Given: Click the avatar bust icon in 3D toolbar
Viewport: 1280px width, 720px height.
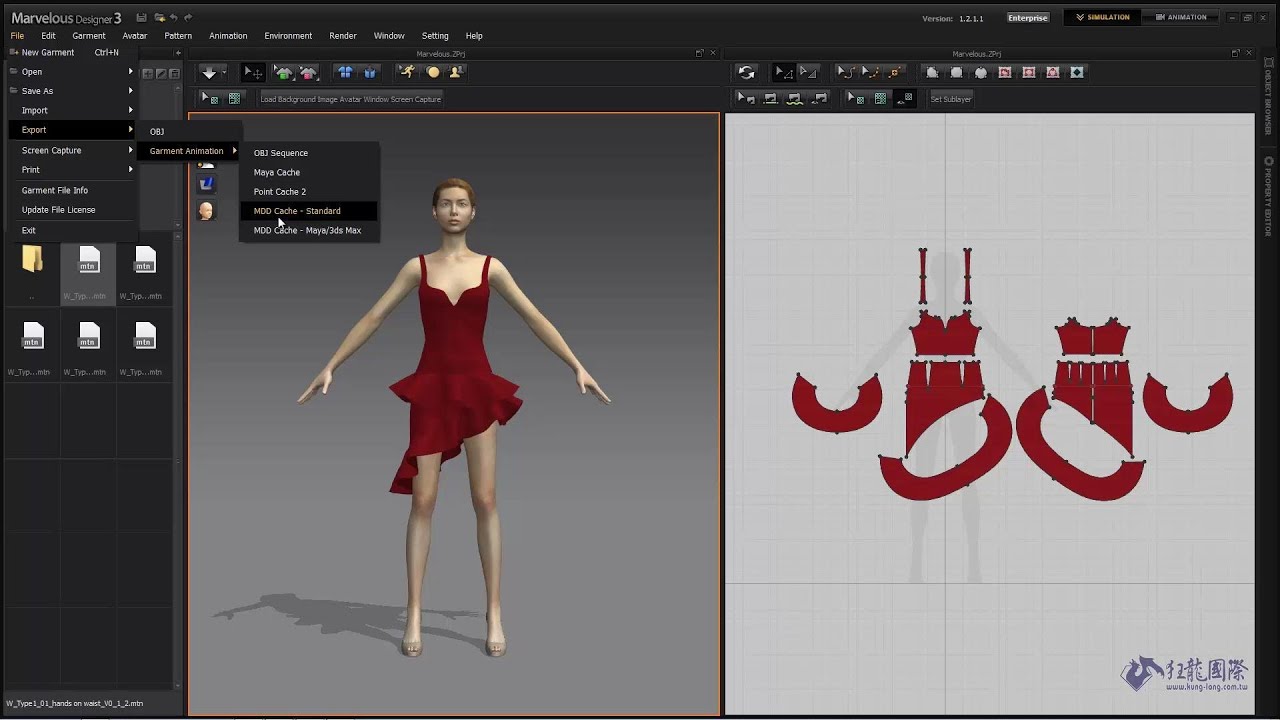Looking at the screenshot, I should 456,72.
